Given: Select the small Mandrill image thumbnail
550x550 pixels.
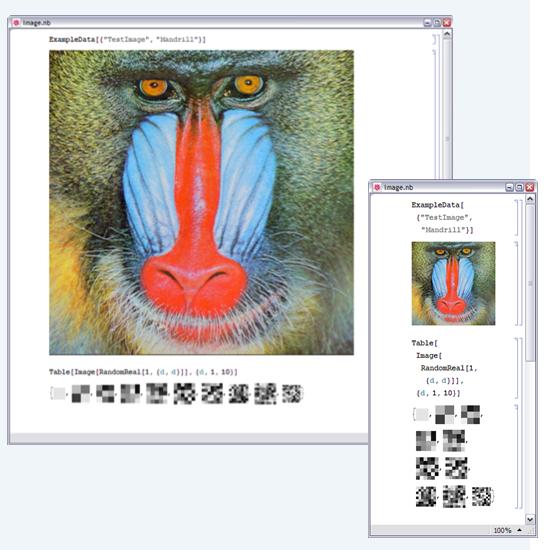Looking at the screenshot, I should click(454, 283).
